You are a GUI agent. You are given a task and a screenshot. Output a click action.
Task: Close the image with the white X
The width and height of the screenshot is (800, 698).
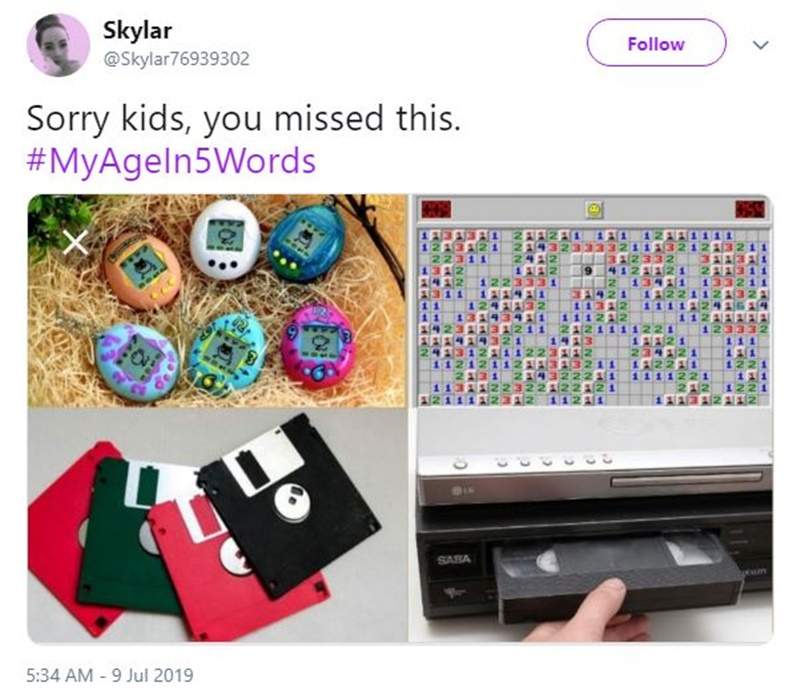75,241
